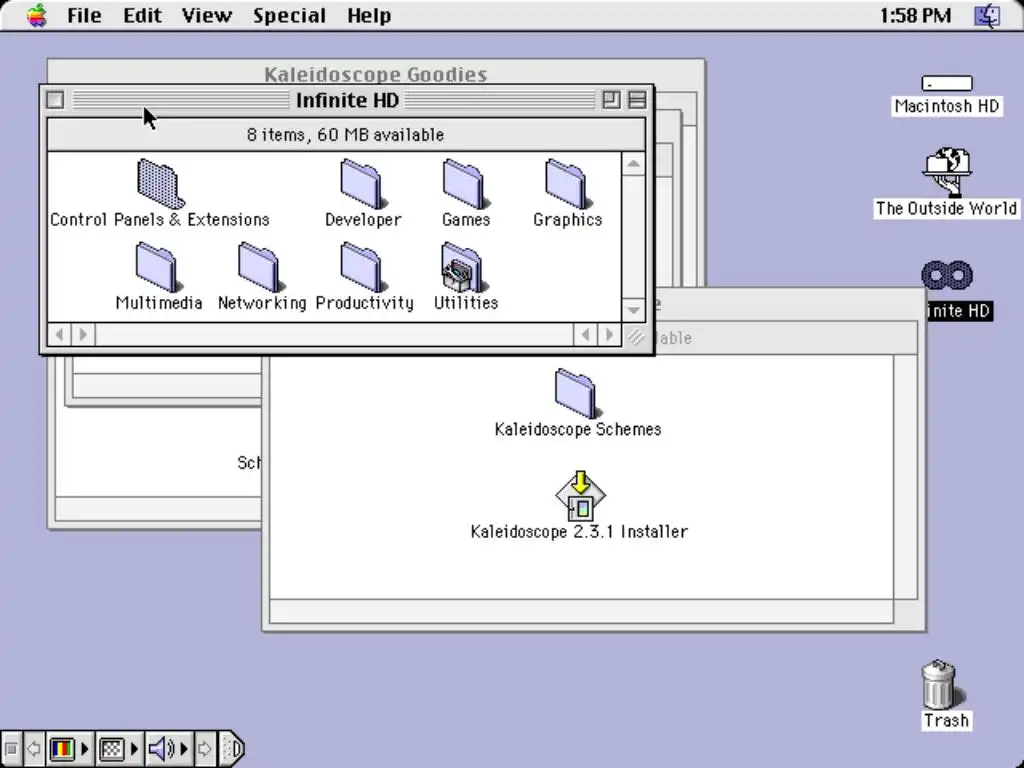Open the Developer folder
This screenshot has height=768, width=1024.
363,184
